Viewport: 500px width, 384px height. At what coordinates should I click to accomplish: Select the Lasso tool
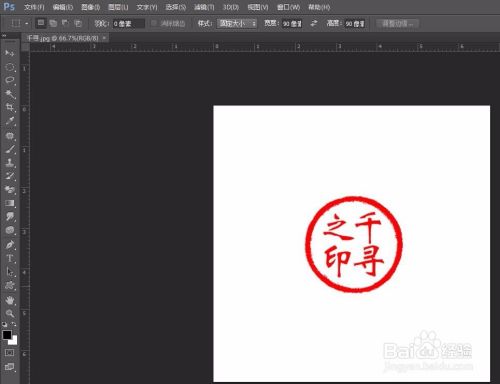point(10,80)
